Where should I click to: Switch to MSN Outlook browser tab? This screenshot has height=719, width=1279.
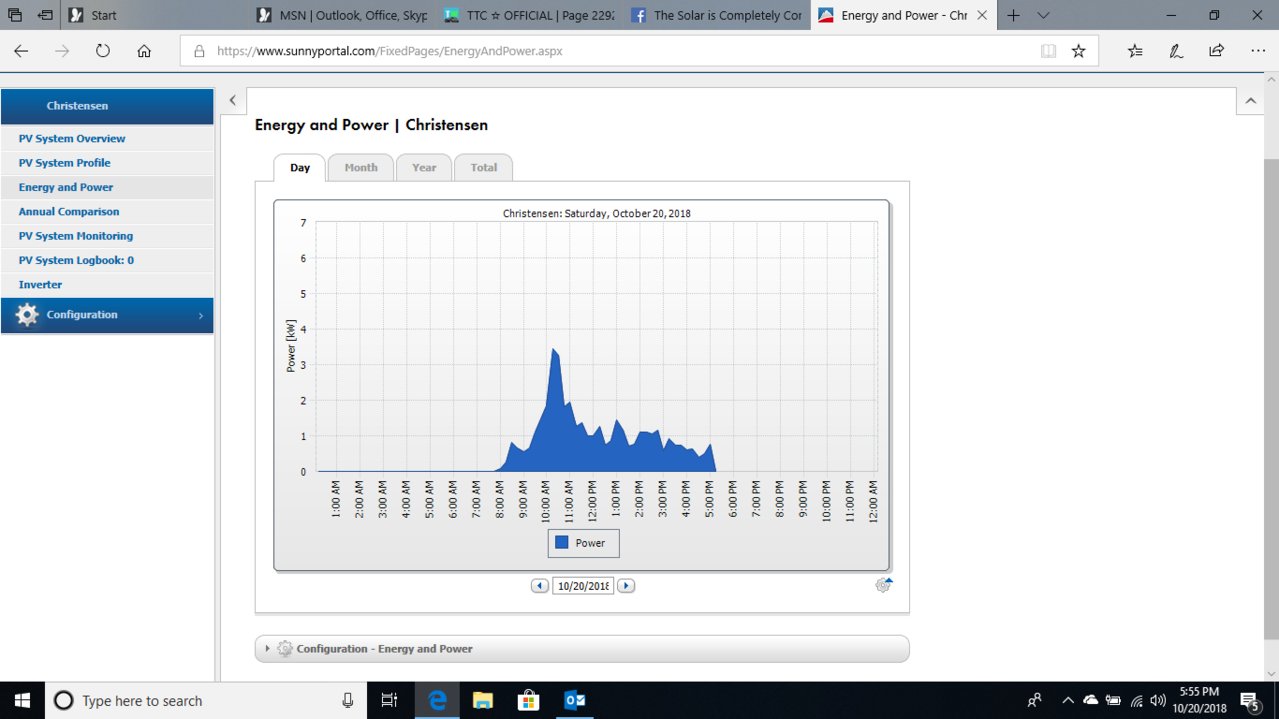[x=341, y=16]
